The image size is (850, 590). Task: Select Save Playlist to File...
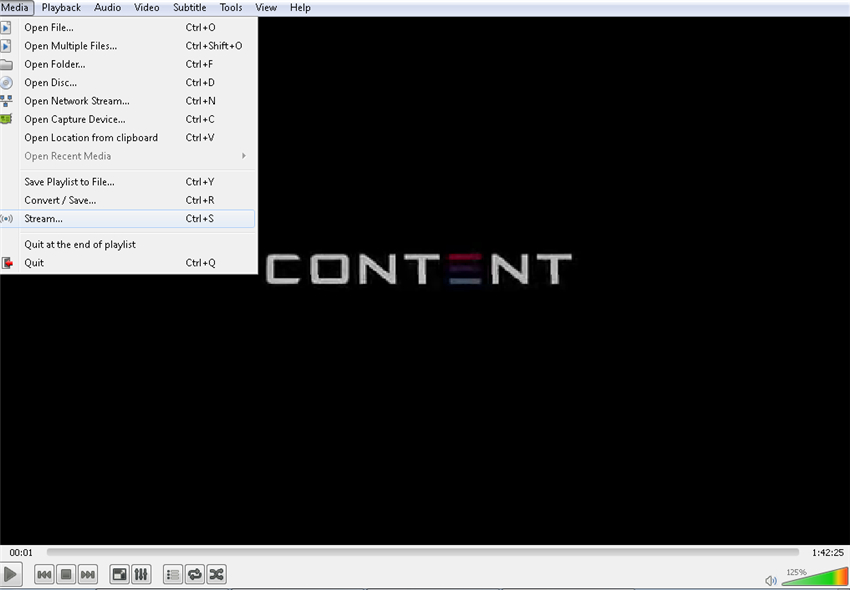(128, 182)
